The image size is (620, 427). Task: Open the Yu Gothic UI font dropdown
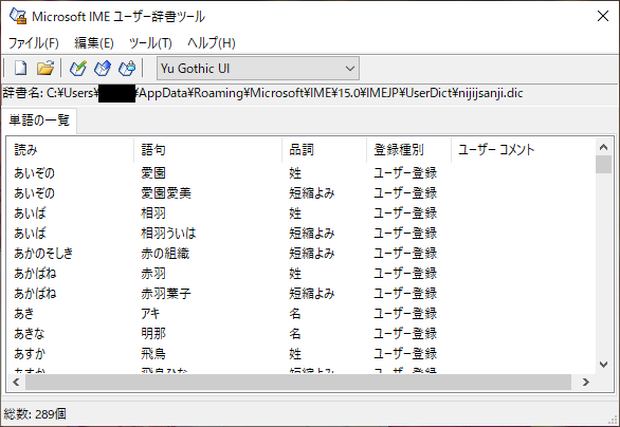pyautogui.click(x=258, y=68)
